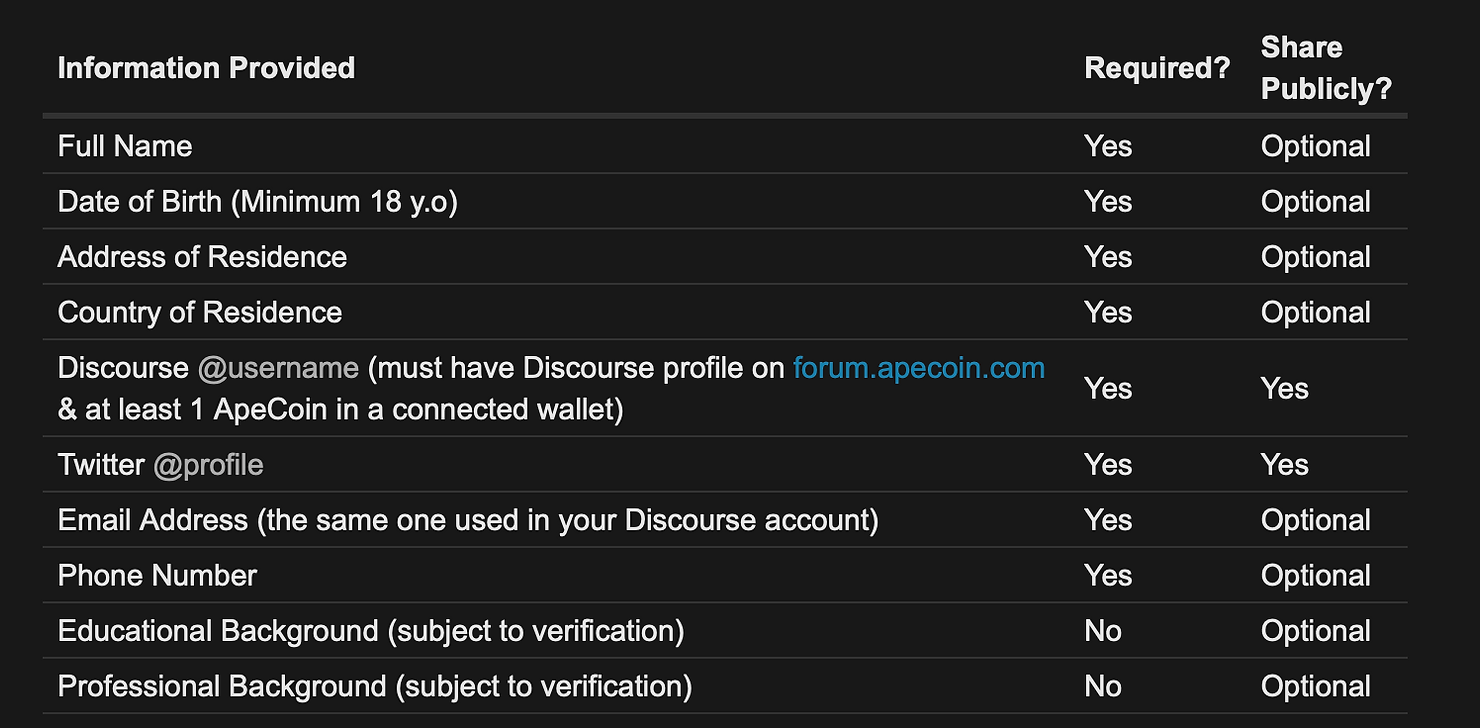Click the Share Publicly? column header
This screenshot has height=728, width=1480.
click(x=1326, y=67)
